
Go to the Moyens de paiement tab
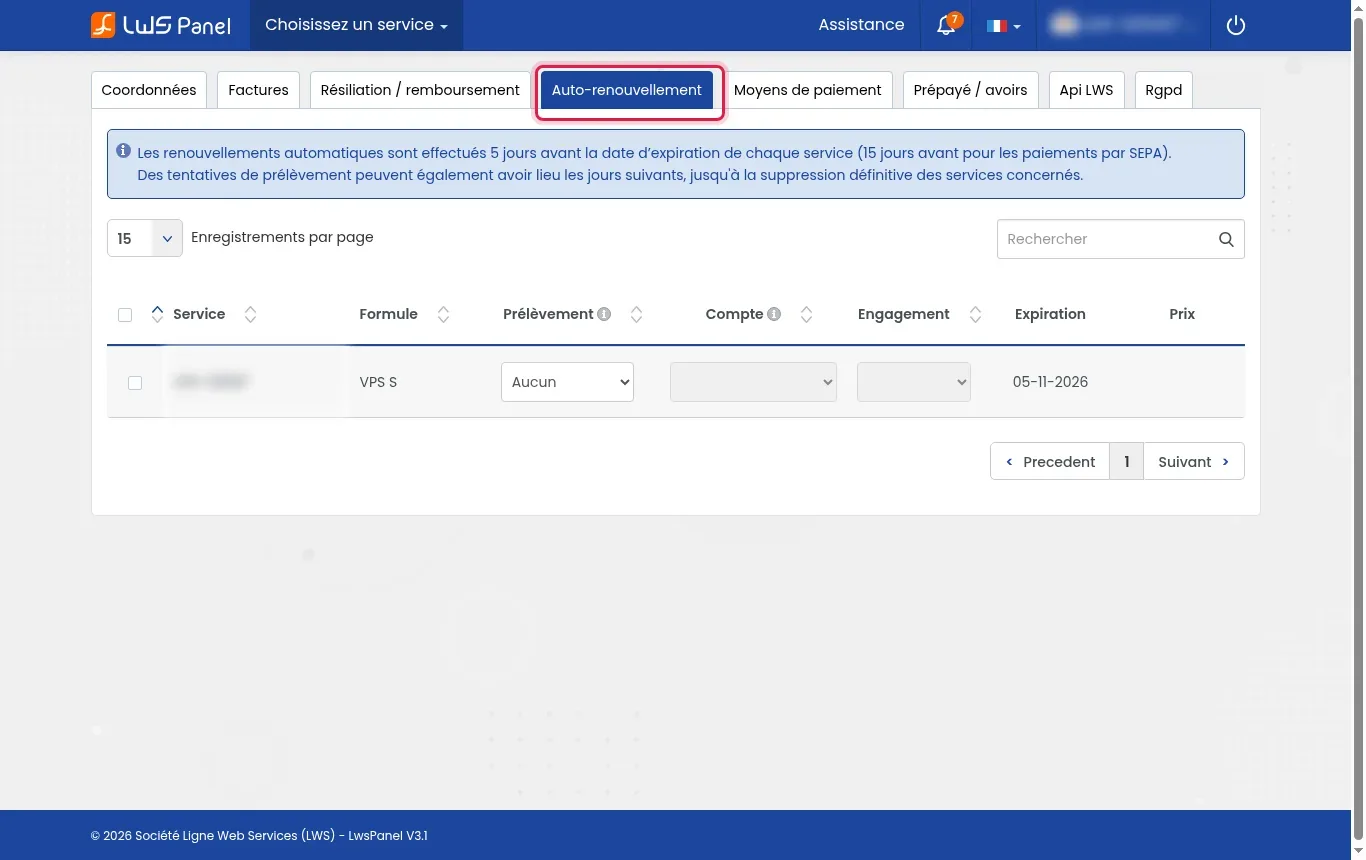click(x=808, y=90)
